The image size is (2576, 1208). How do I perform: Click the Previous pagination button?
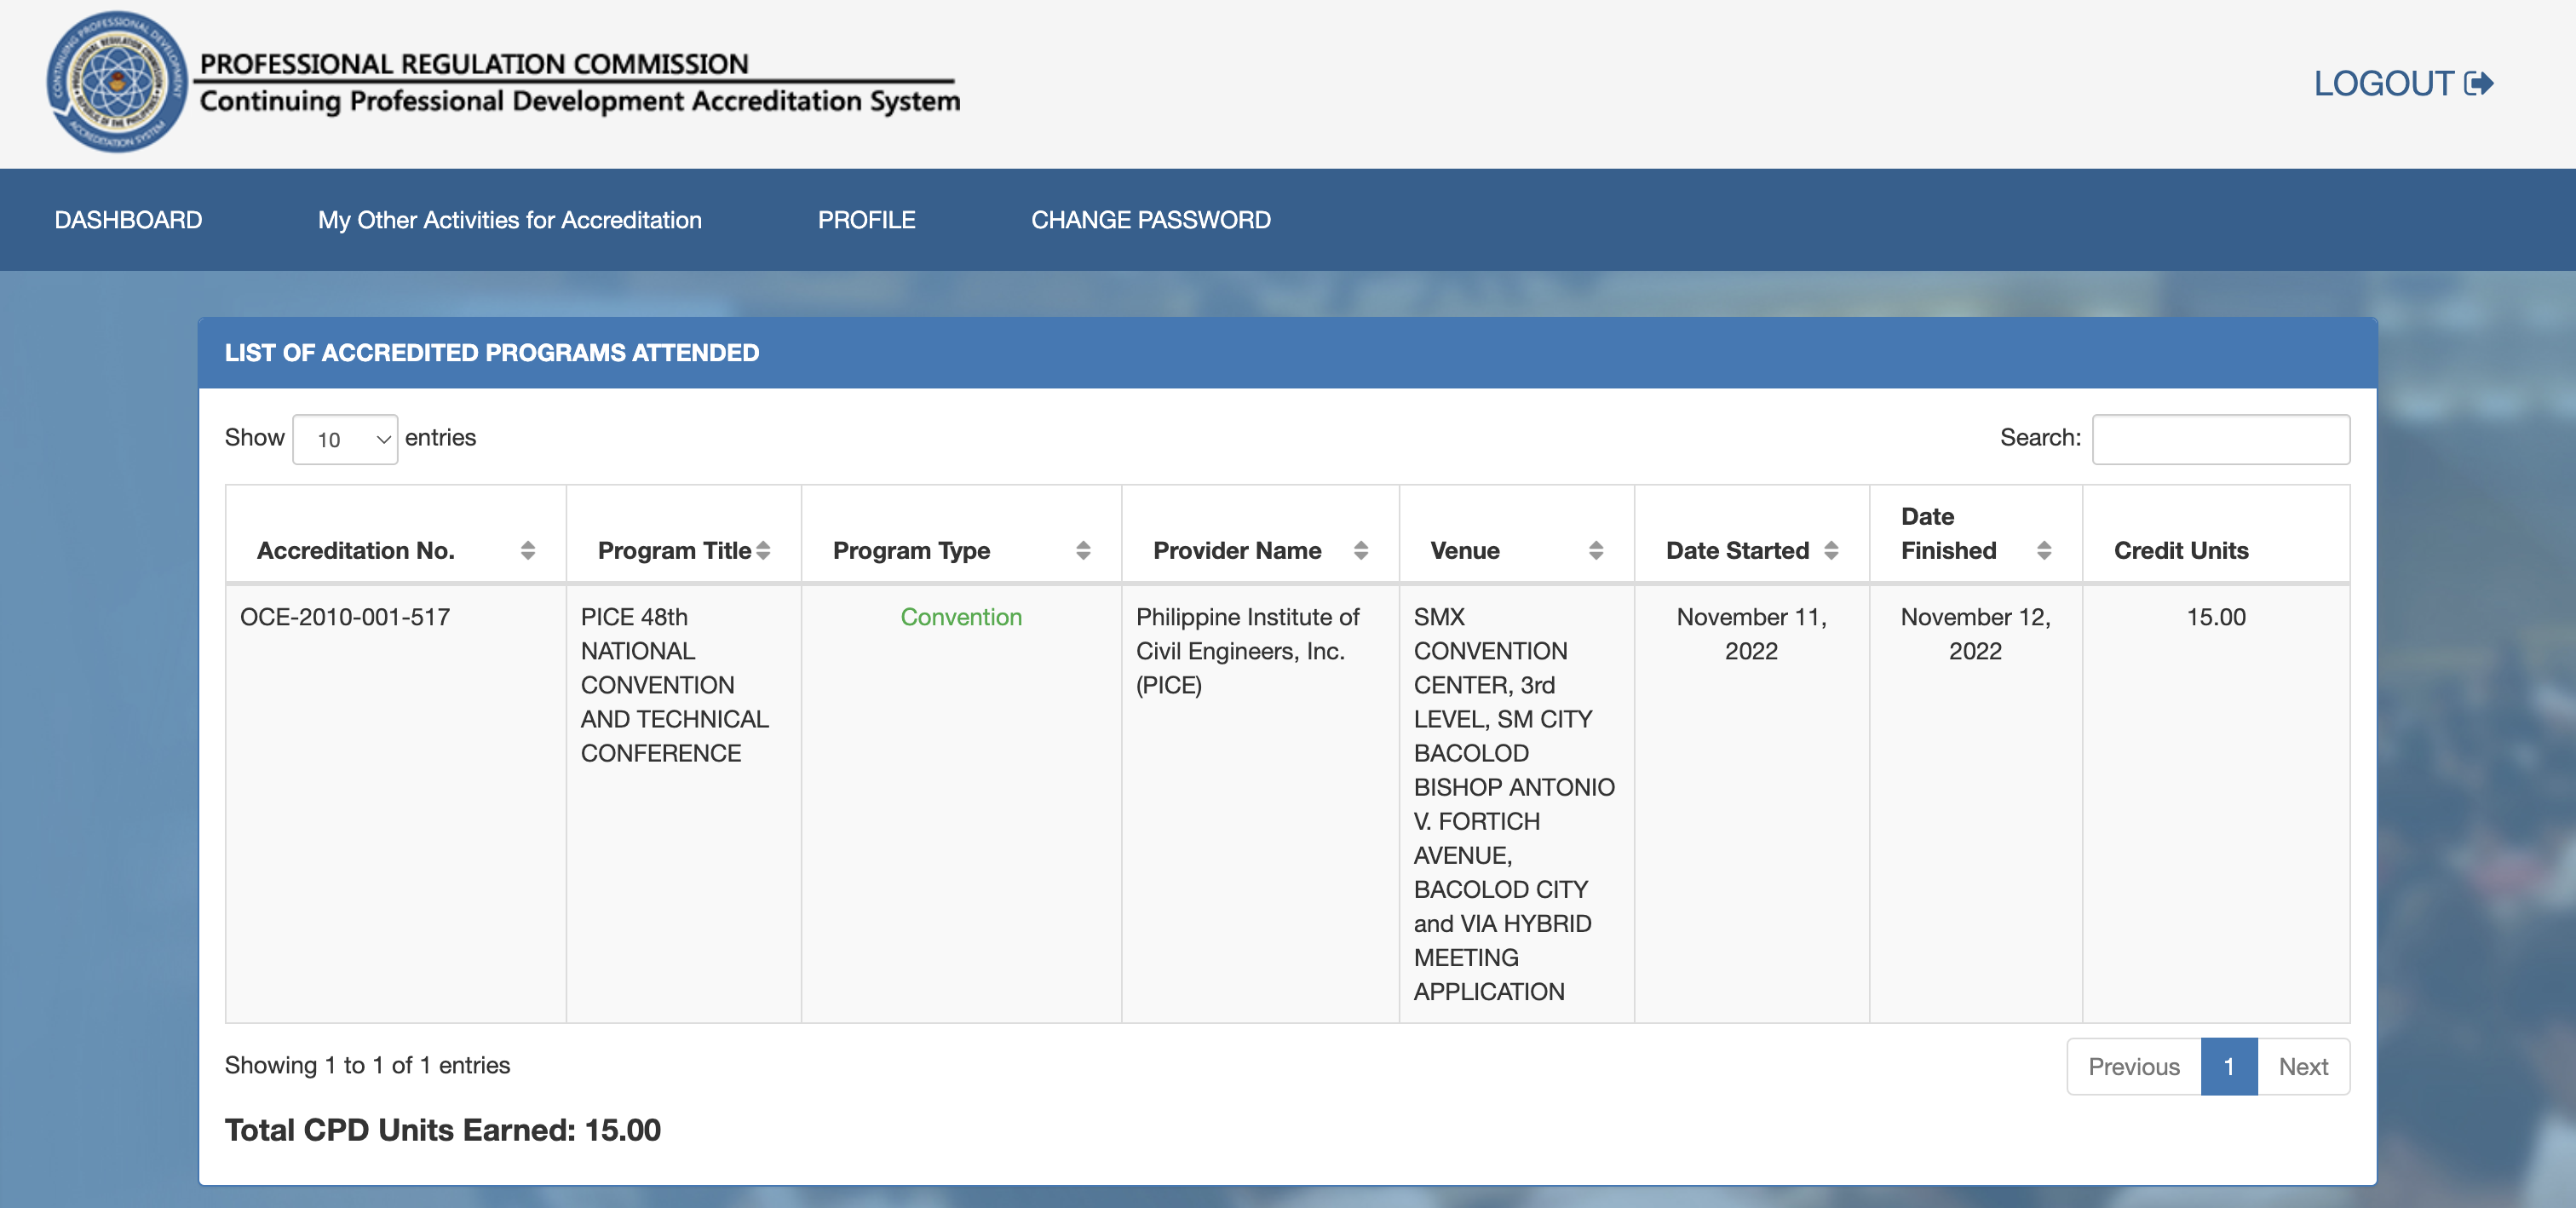pos(2133,1066)
